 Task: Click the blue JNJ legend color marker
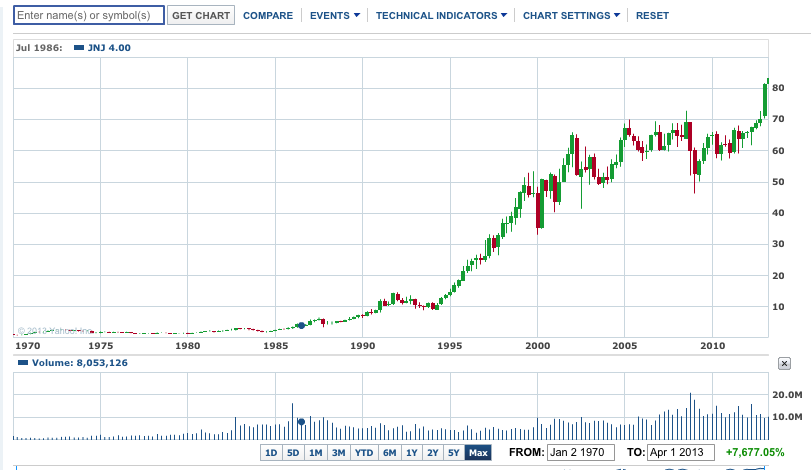click(80, 48)
